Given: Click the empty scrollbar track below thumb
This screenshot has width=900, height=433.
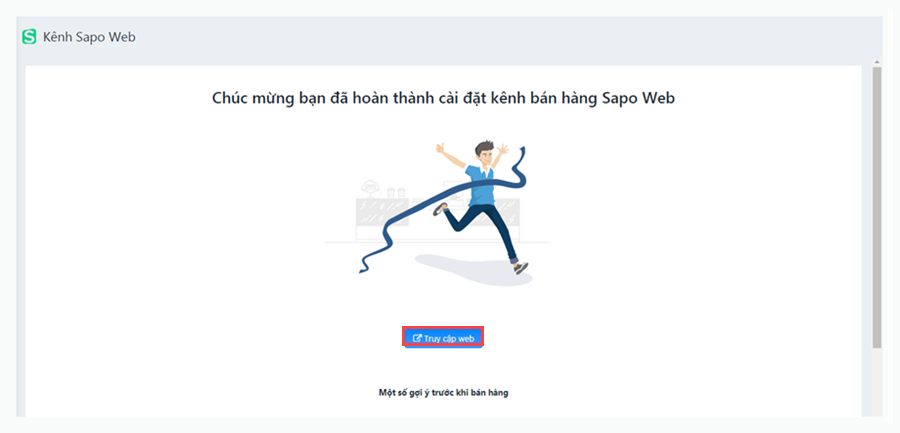Looking at the screenshot, I should point(876,382).
